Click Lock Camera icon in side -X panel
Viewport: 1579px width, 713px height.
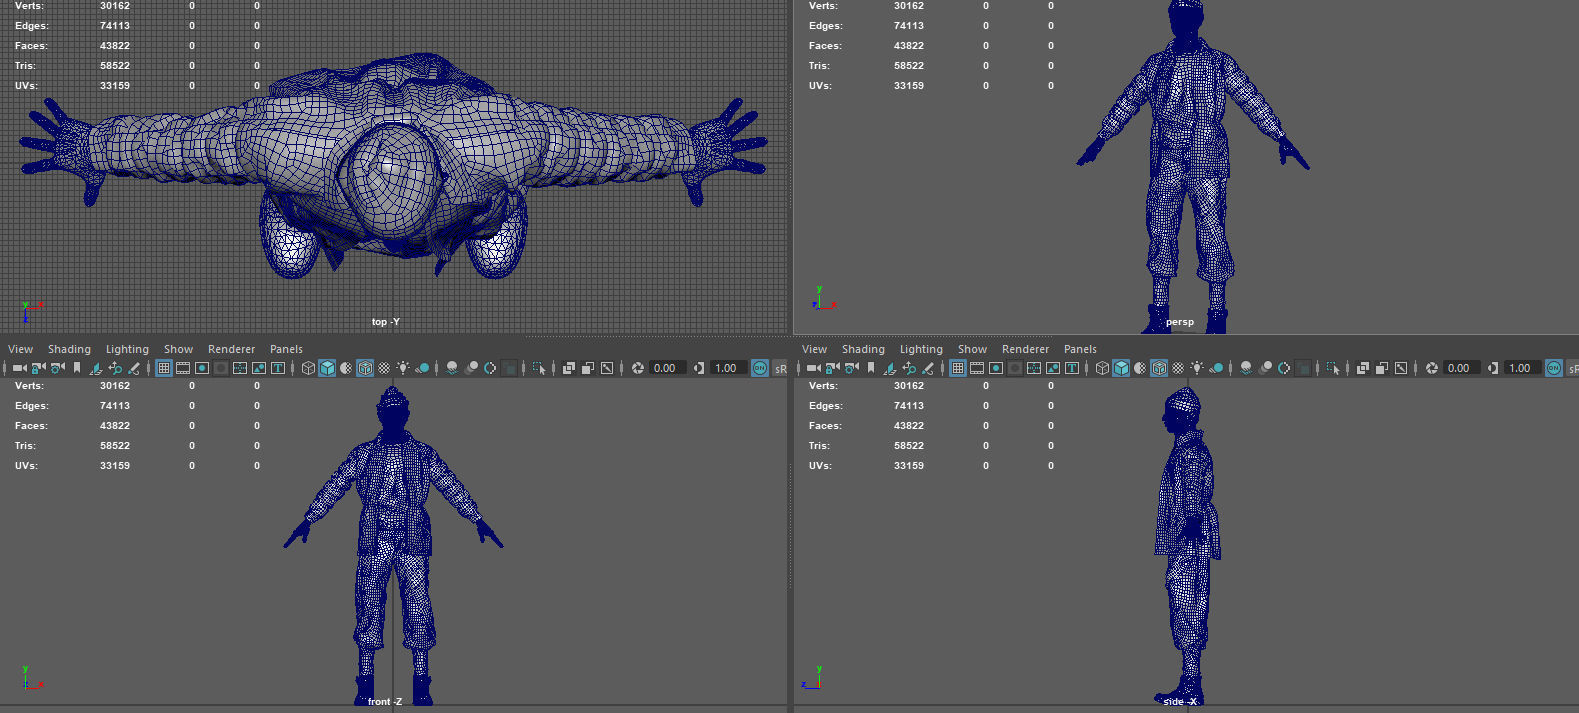[832, 368]
